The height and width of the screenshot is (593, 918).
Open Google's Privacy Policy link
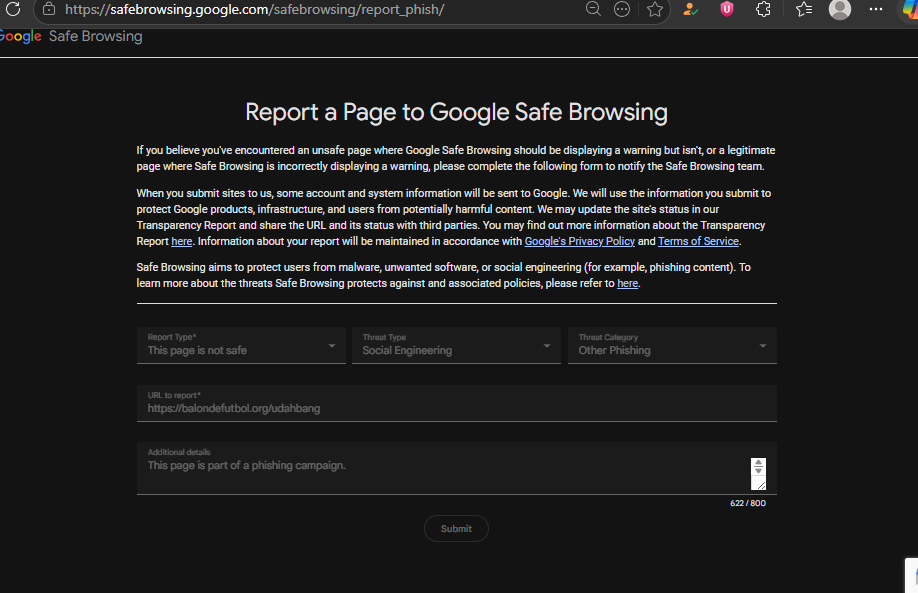click(580, 241)
